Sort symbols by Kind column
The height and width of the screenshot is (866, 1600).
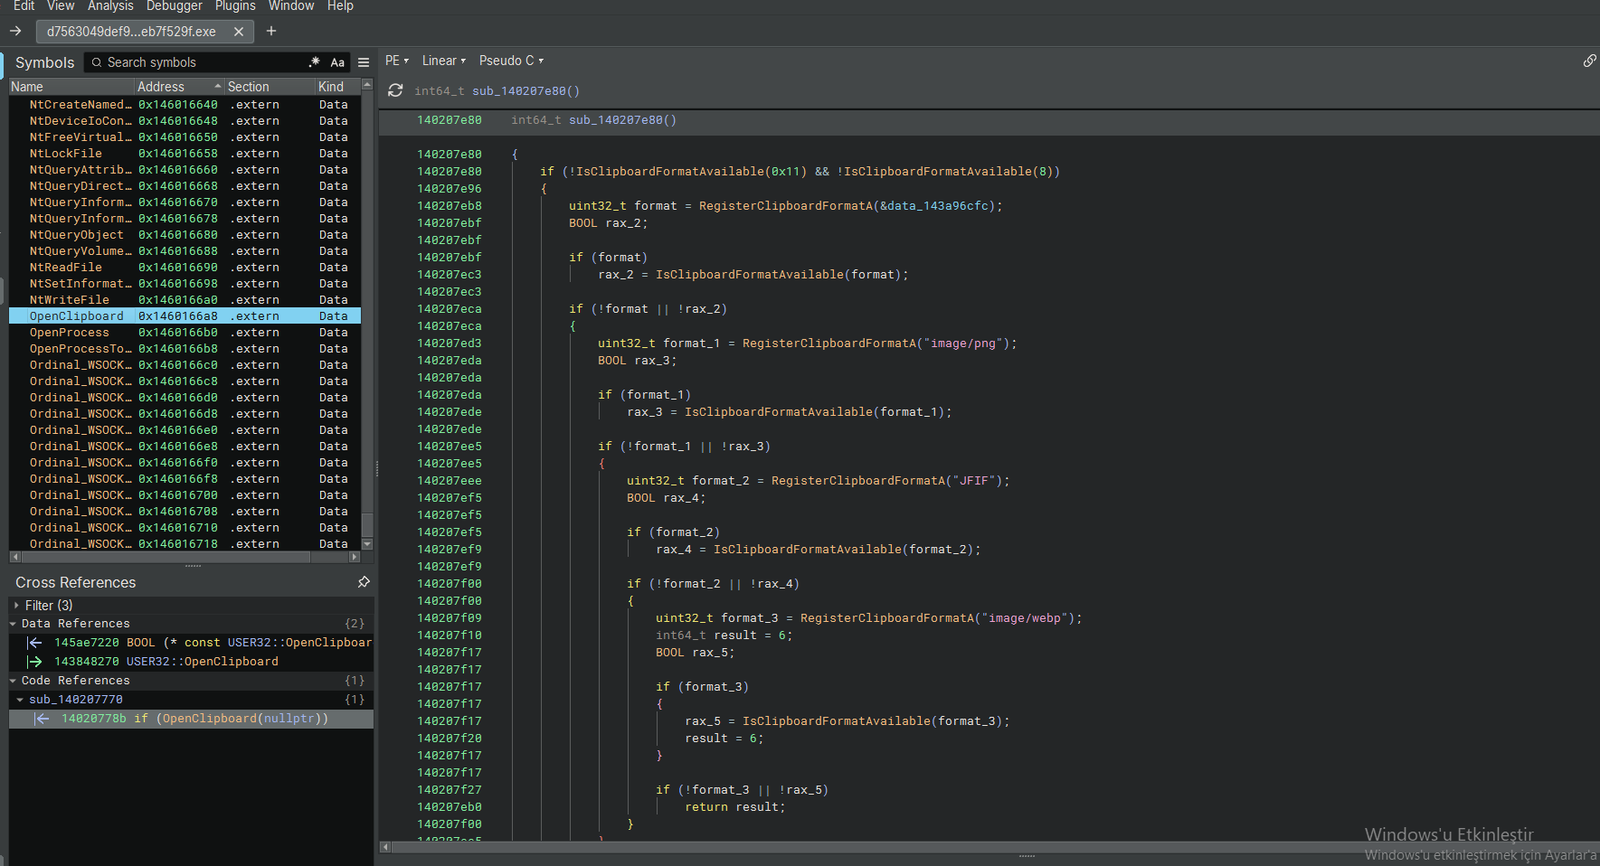coord(338,87)
